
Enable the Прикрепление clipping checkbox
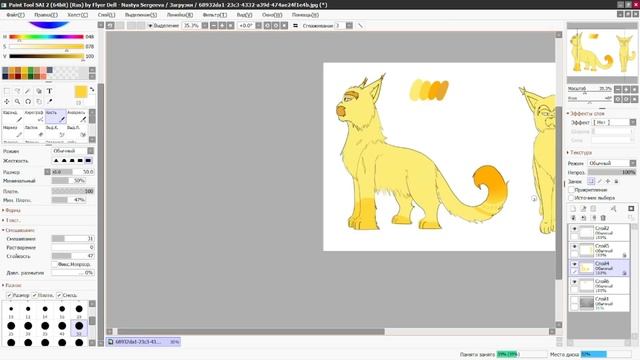[x=571, y=190]
